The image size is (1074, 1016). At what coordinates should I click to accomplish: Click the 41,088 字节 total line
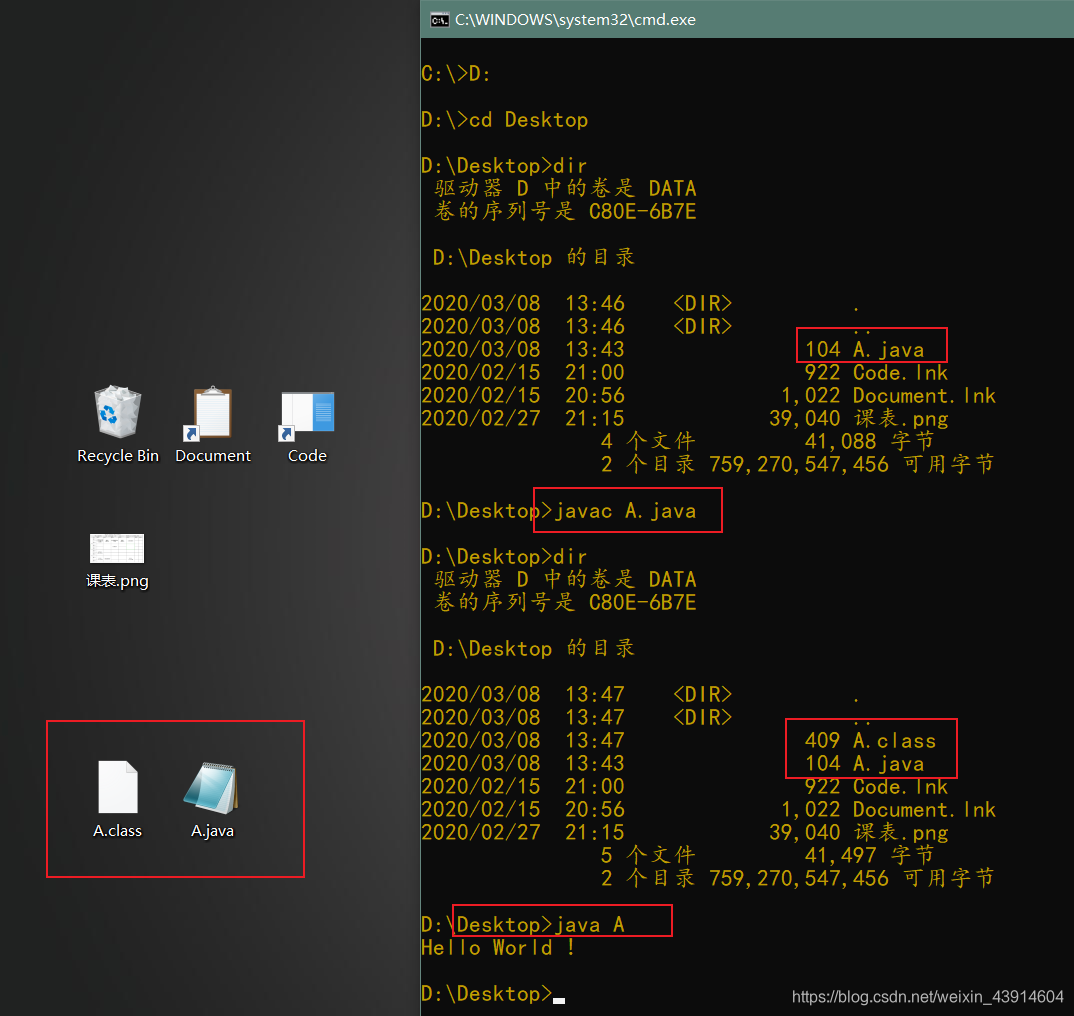(869, 441)
